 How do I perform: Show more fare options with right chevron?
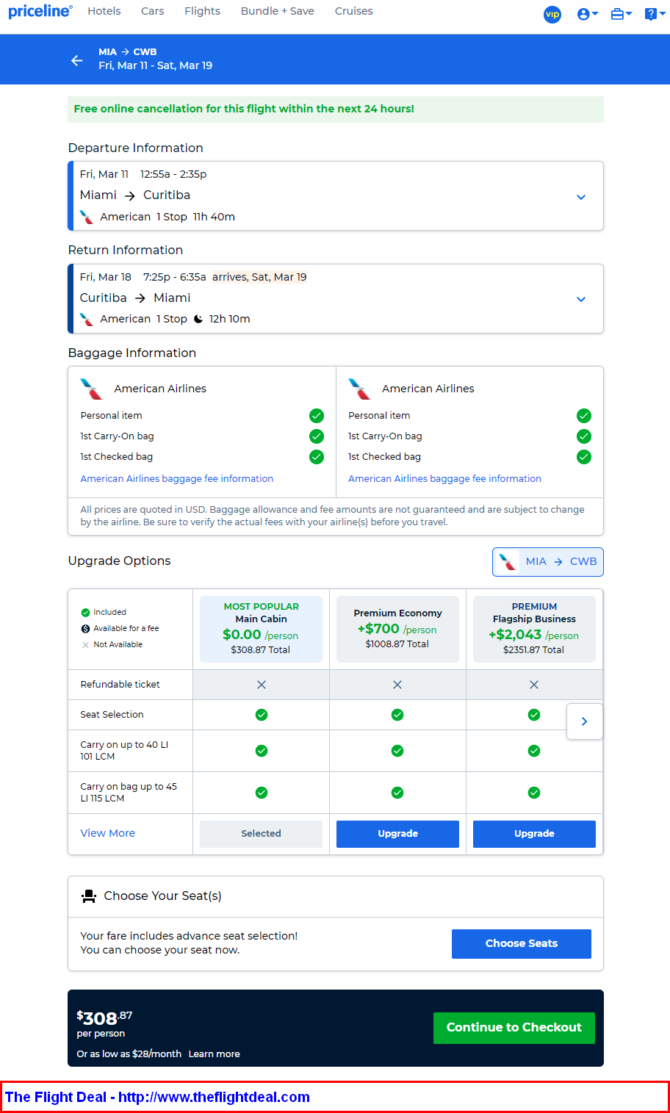pos(584,722)
